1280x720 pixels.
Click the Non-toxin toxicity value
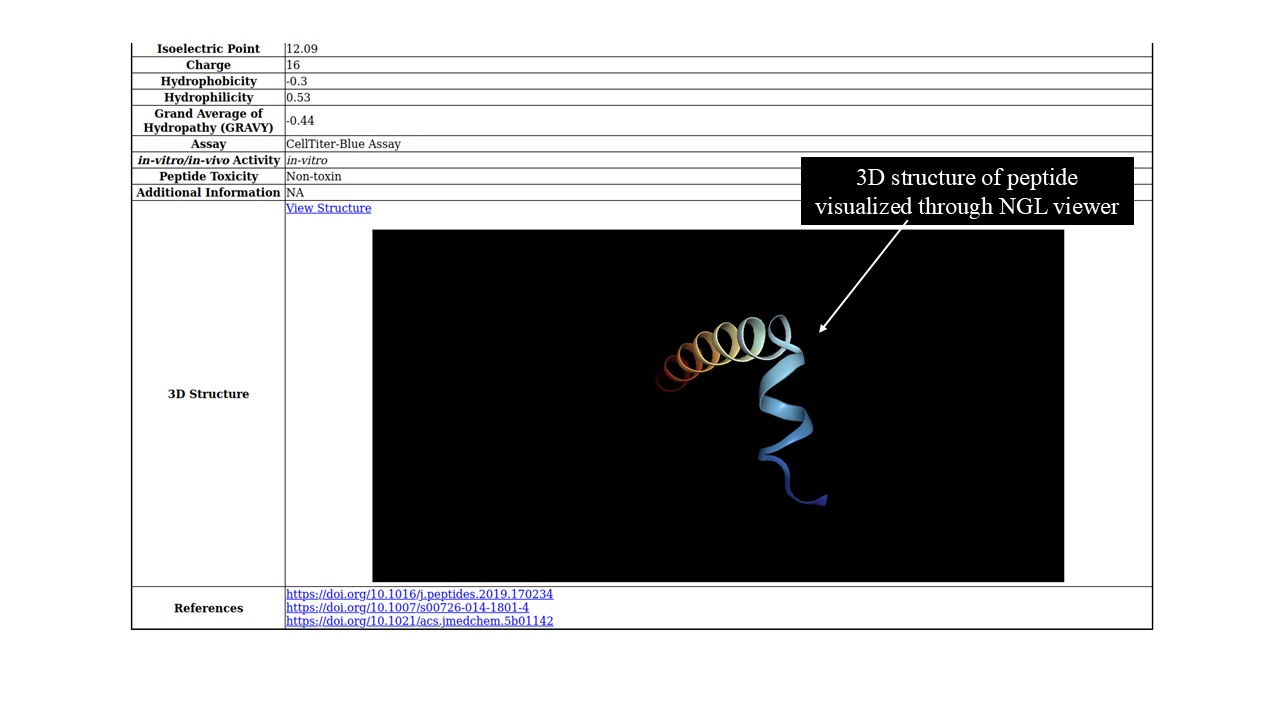coord(313,176)
